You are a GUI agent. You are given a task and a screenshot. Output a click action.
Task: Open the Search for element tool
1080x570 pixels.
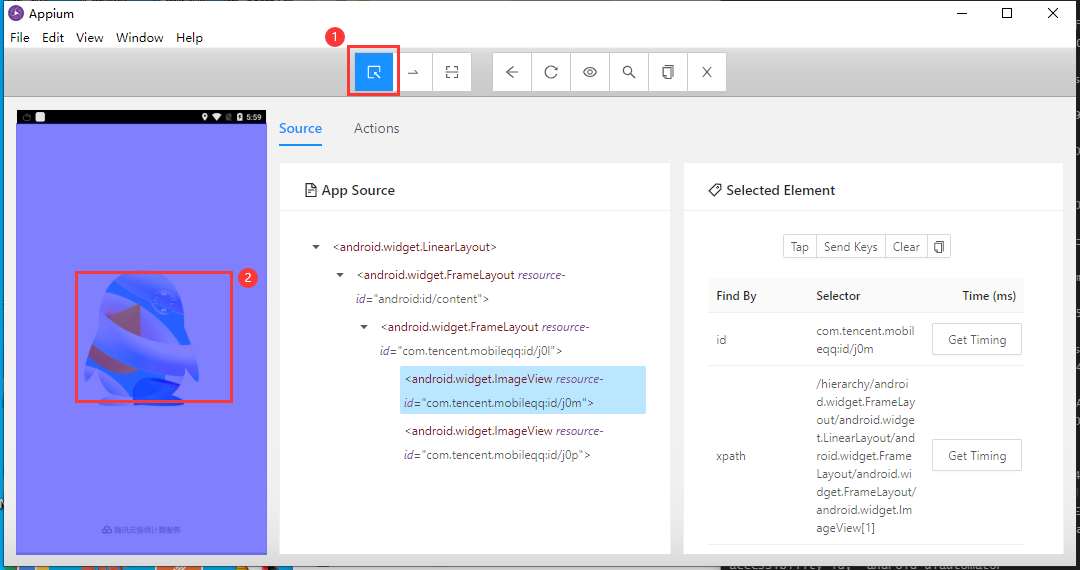coord(629,72)
